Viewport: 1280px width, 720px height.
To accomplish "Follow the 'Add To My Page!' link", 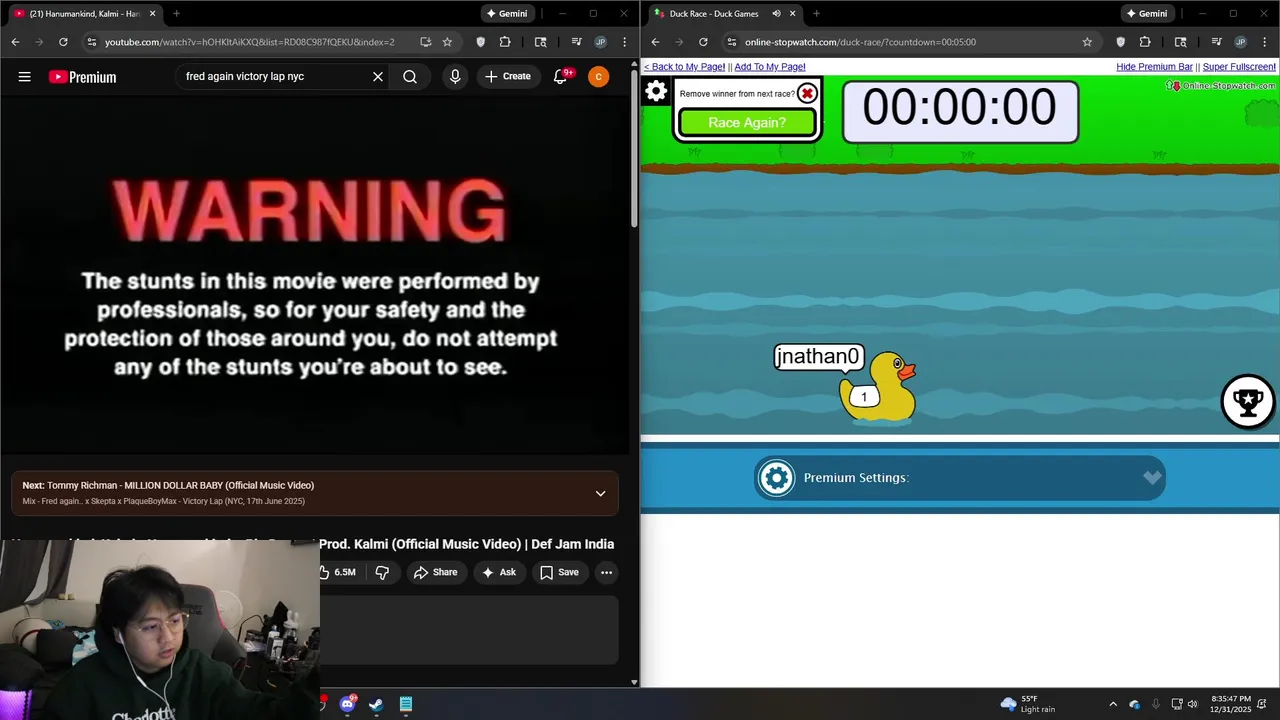I will (770, 67).
